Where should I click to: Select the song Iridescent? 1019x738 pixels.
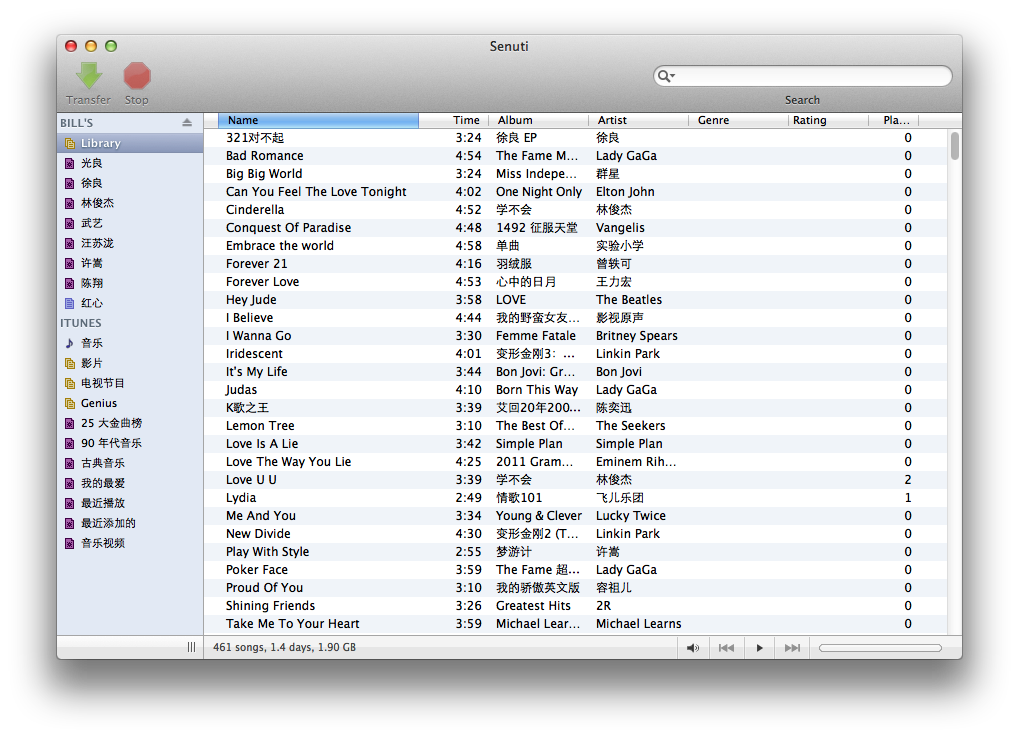[575, 354]
